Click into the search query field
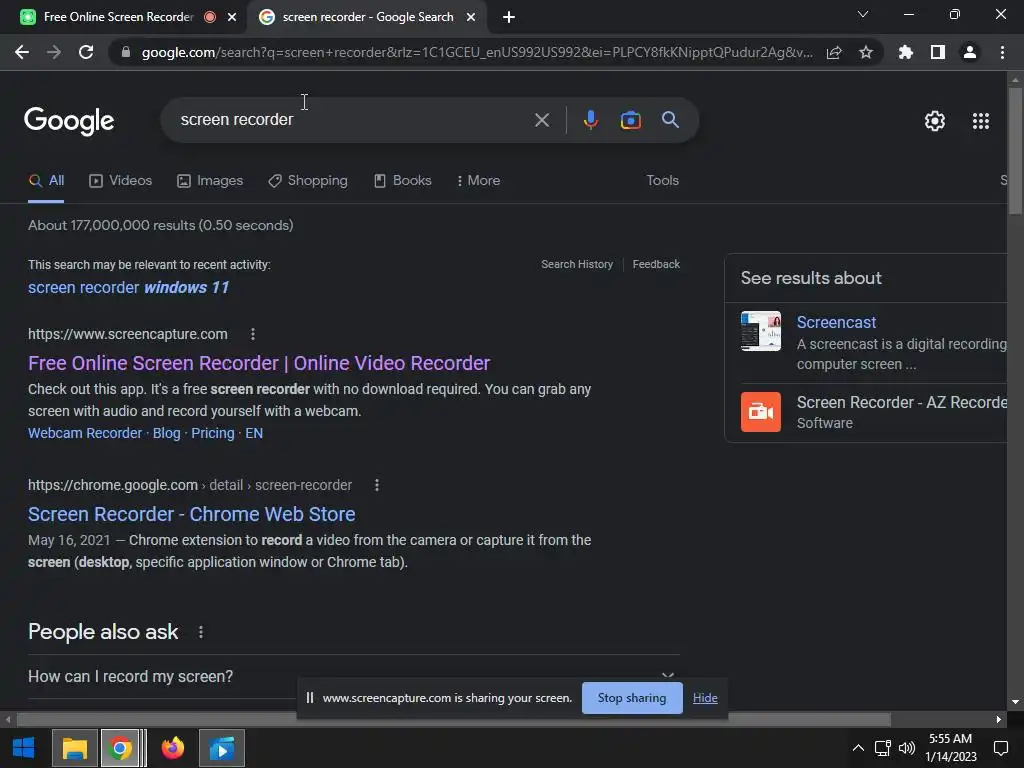 coord(353,120)
